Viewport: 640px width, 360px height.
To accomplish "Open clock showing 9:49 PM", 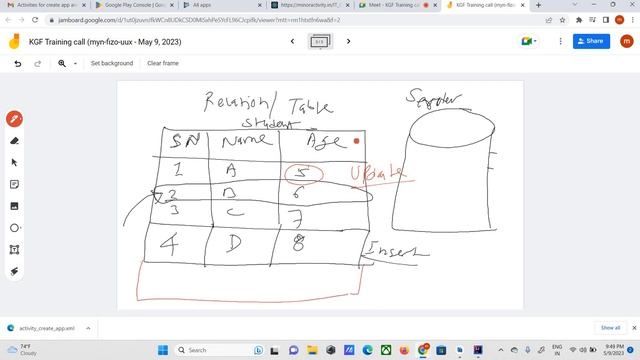I will [614, 350].
